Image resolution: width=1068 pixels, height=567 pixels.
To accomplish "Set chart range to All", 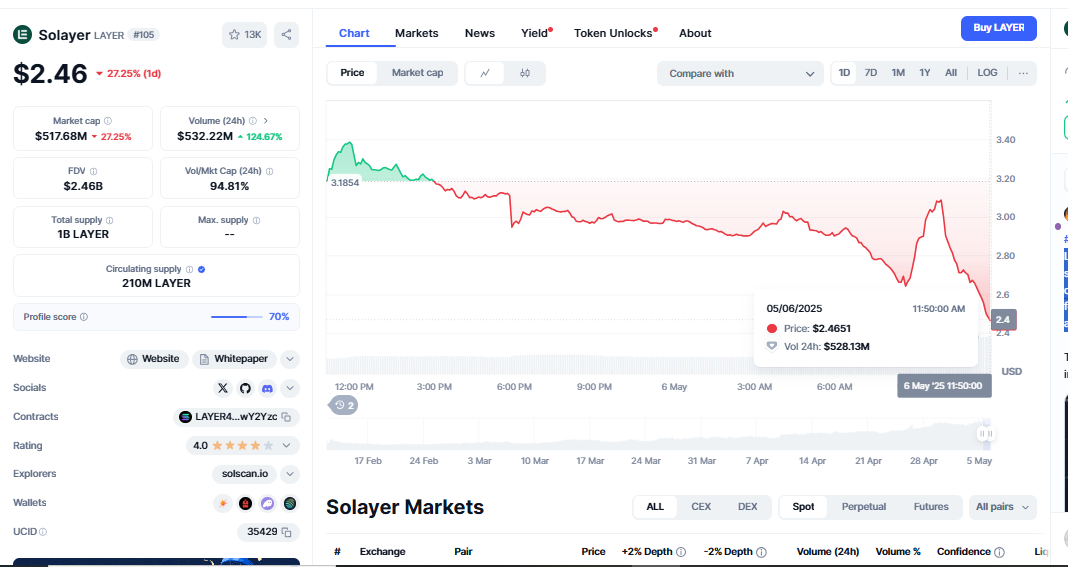I will (x=951, y=73).
